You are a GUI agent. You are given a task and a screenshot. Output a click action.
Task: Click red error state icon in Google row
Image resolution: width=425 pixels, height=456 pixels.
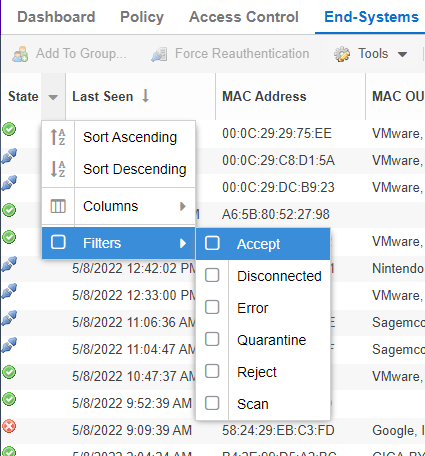(x=9, y=426)
